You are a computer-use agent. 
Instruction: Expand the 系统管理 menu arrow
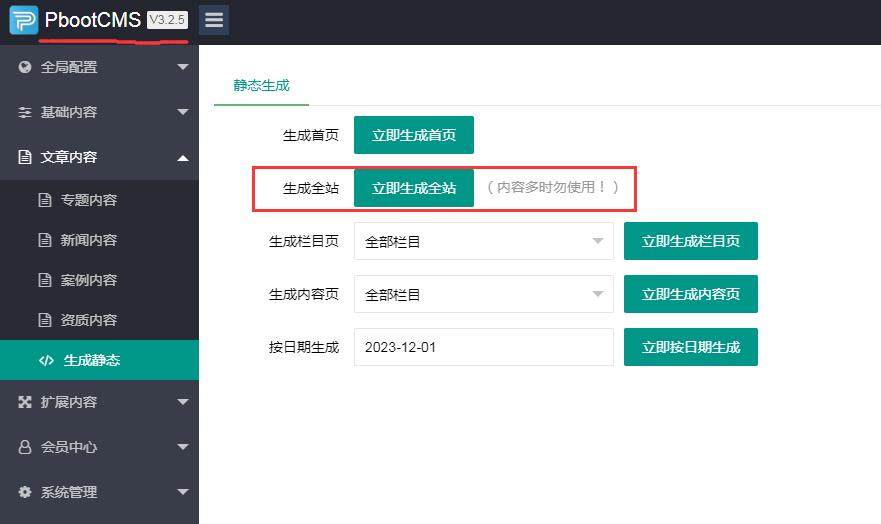[x=182, y=492]
